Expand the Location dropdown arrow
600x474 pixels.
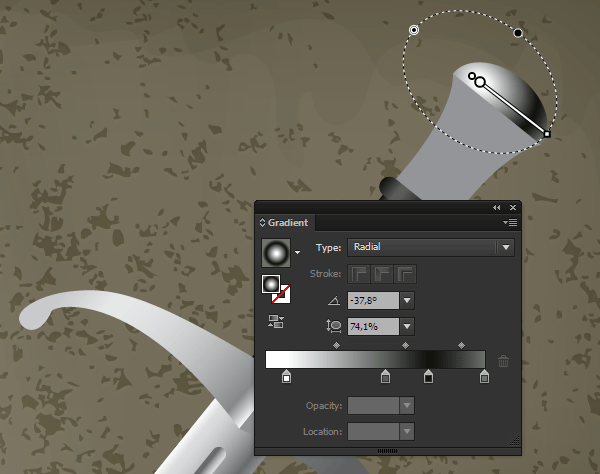pyautogui.click(x=407, y=432)
